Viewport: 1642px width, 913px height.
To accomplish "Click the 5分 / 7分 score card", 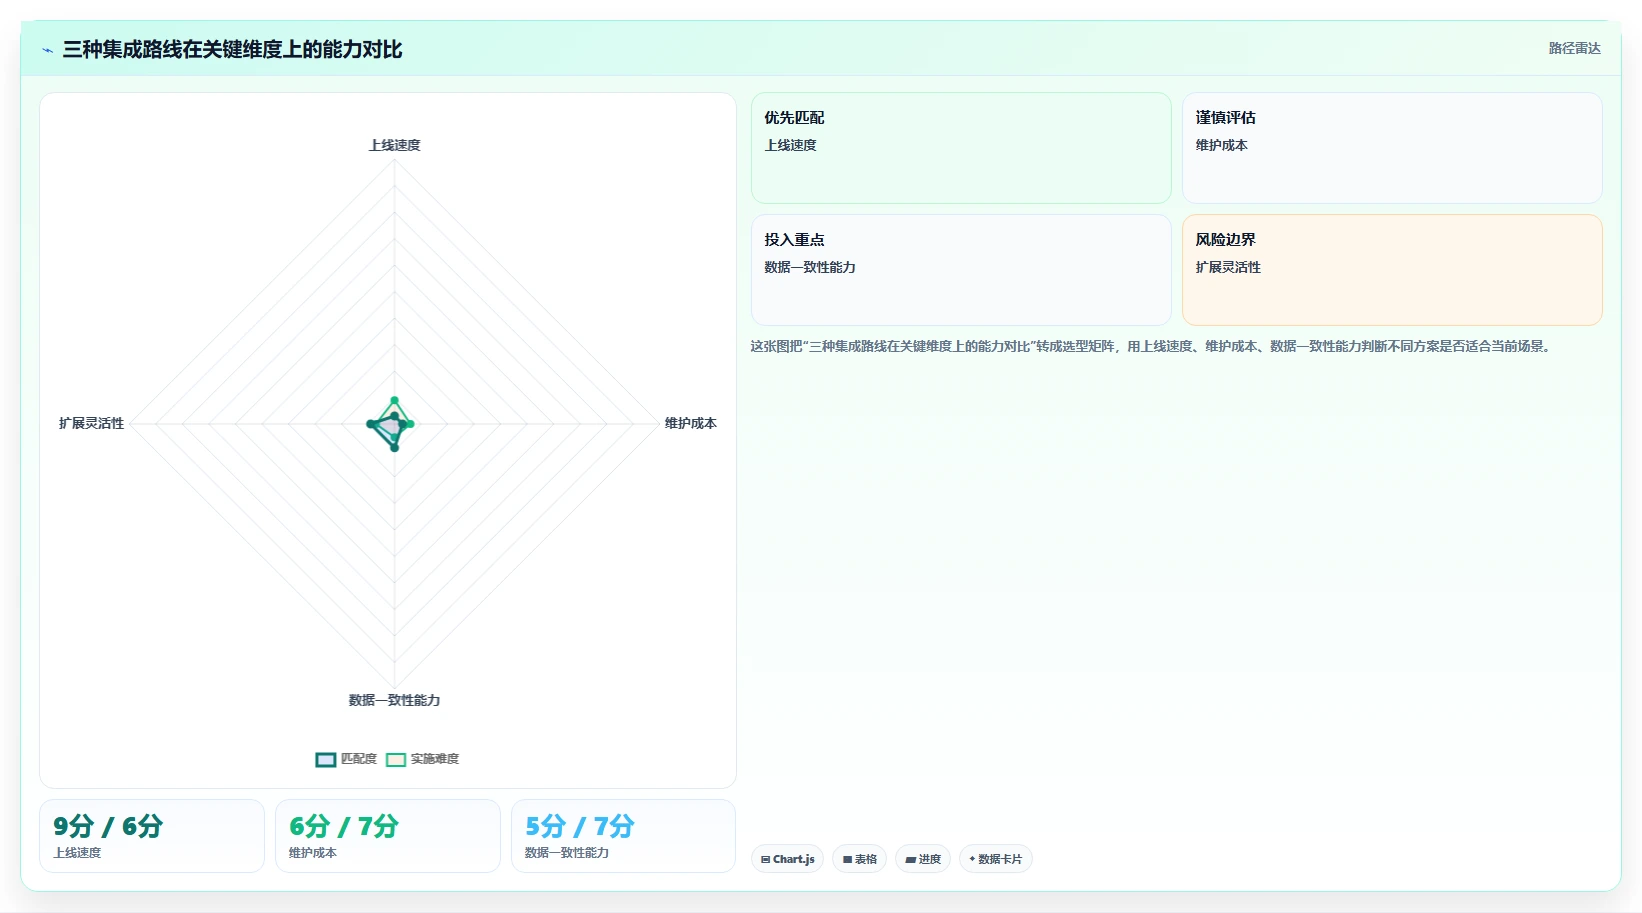I will click(624, 836).
